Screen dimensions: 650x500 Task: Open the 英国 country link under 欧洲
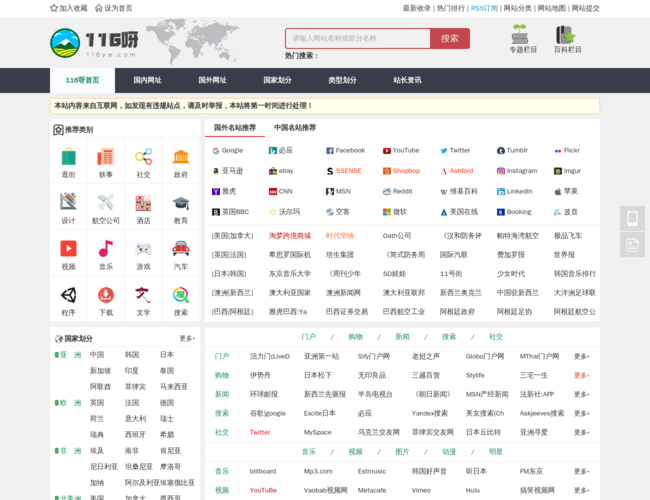click(97, 403)
